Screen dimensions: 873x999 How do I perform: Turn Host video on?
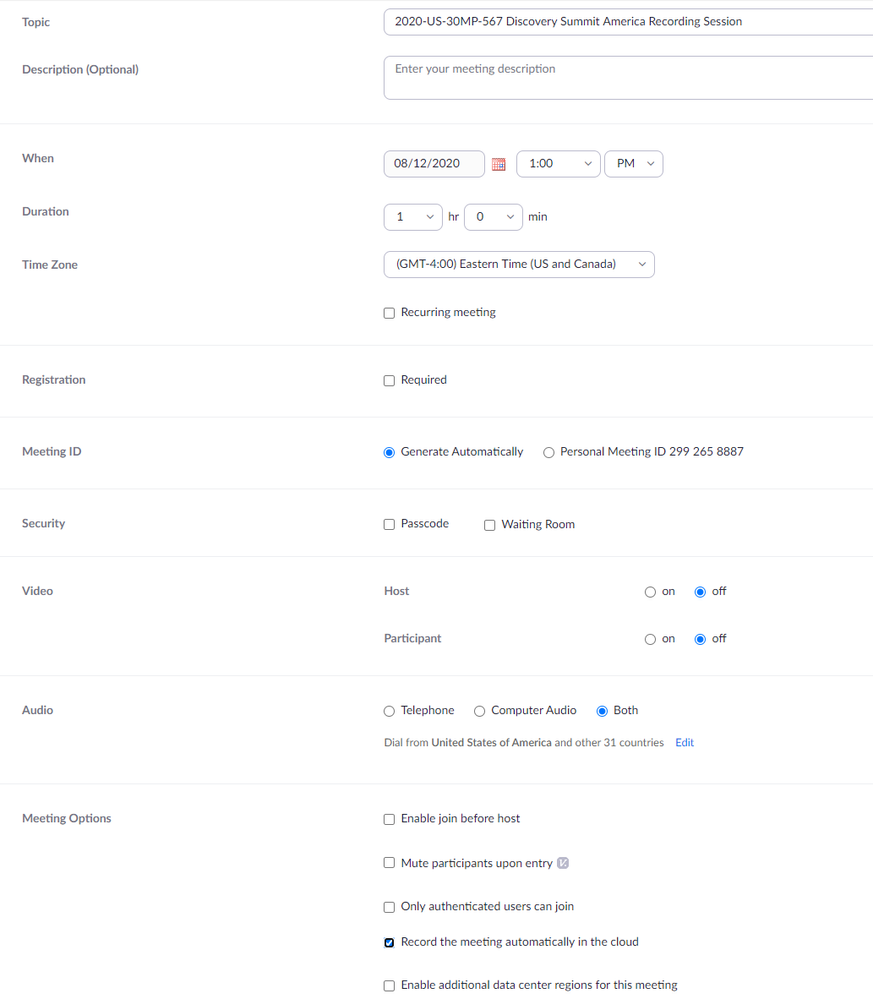(x=651, y=592)
